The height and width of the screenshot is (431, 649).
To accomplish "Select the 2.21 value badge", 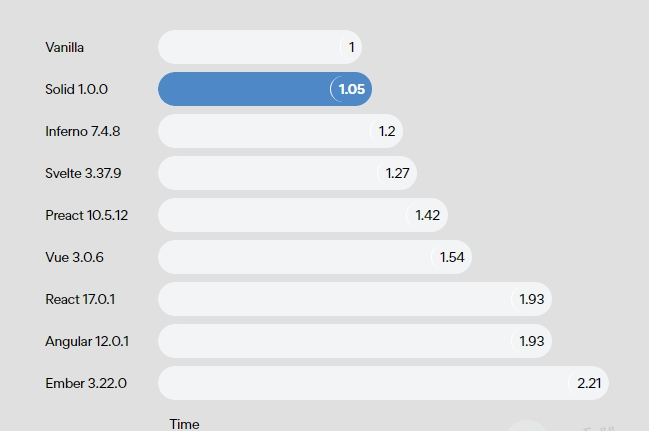I will point(588,383).
